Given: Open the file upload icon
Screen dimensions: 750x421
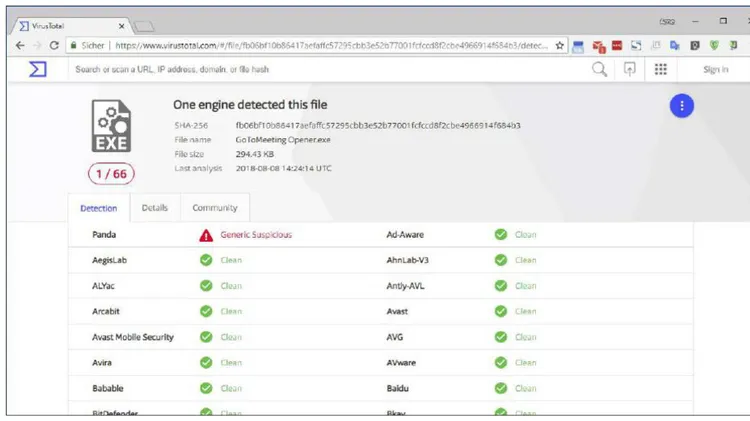Looking at the screenshot, I should [629, 69].
